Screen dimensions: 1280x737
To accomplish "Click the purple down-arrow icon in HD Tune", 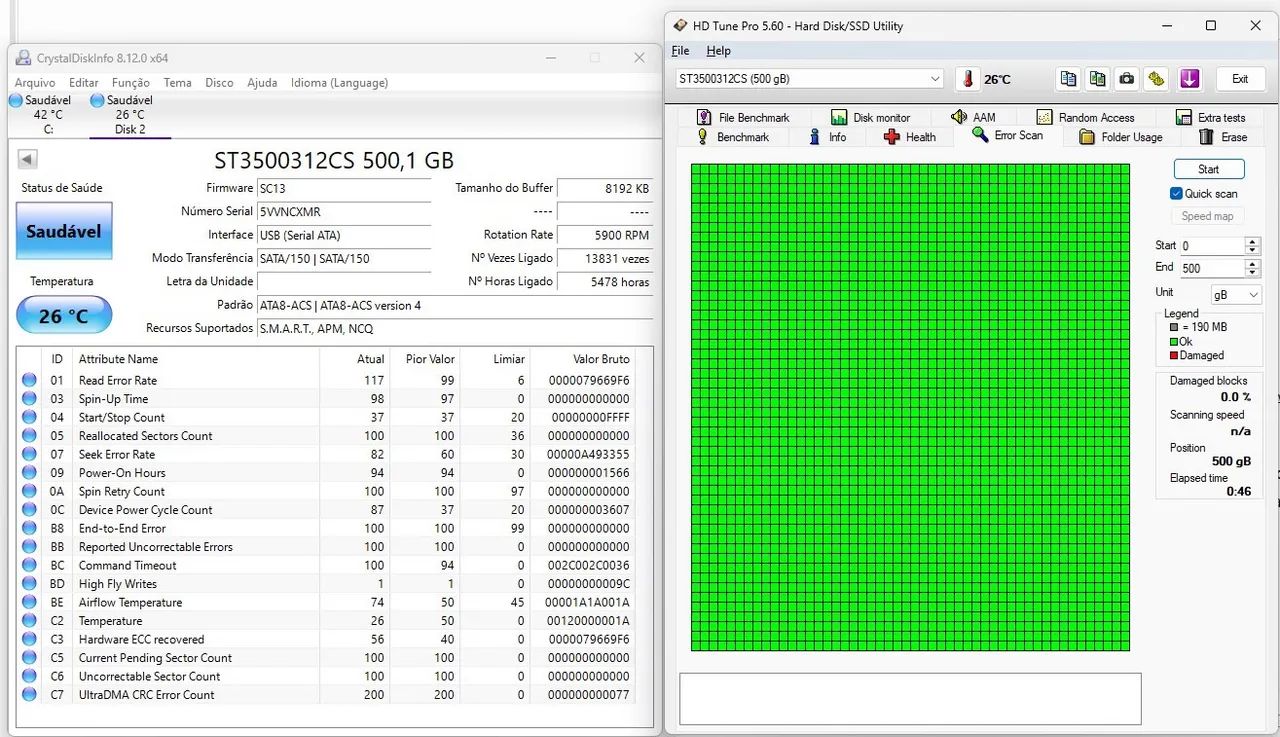I will click(1189, 79).
